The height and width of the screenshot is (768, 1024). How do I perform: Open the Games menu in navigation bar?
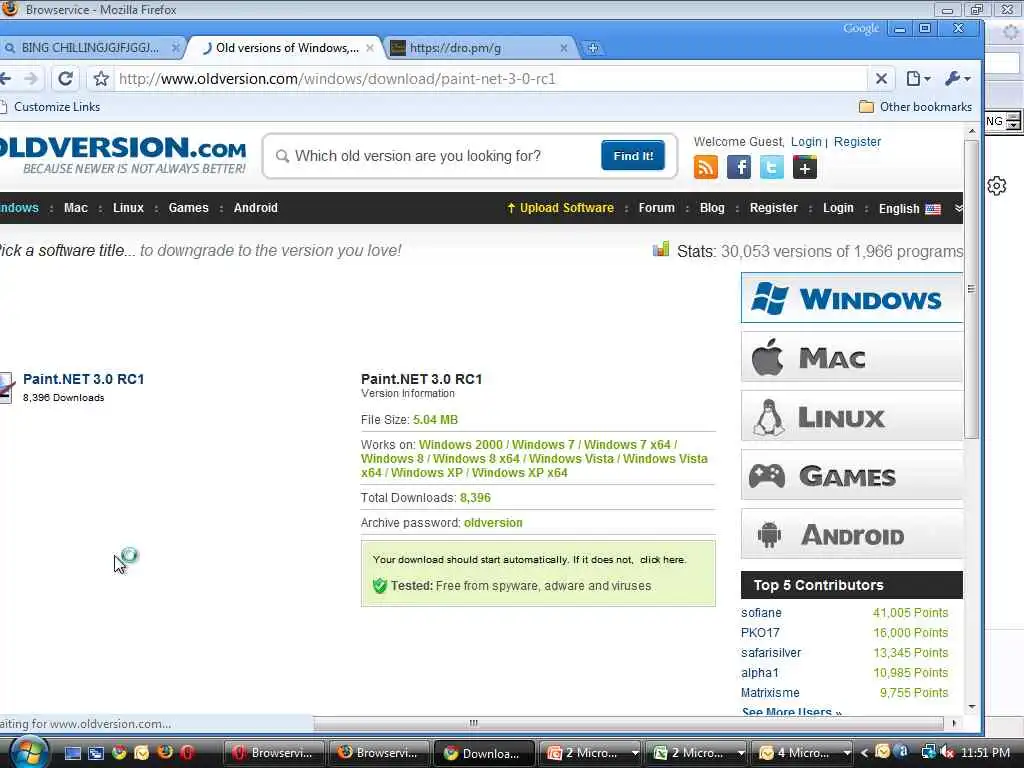pyautogui.click(x=188, y=208)
